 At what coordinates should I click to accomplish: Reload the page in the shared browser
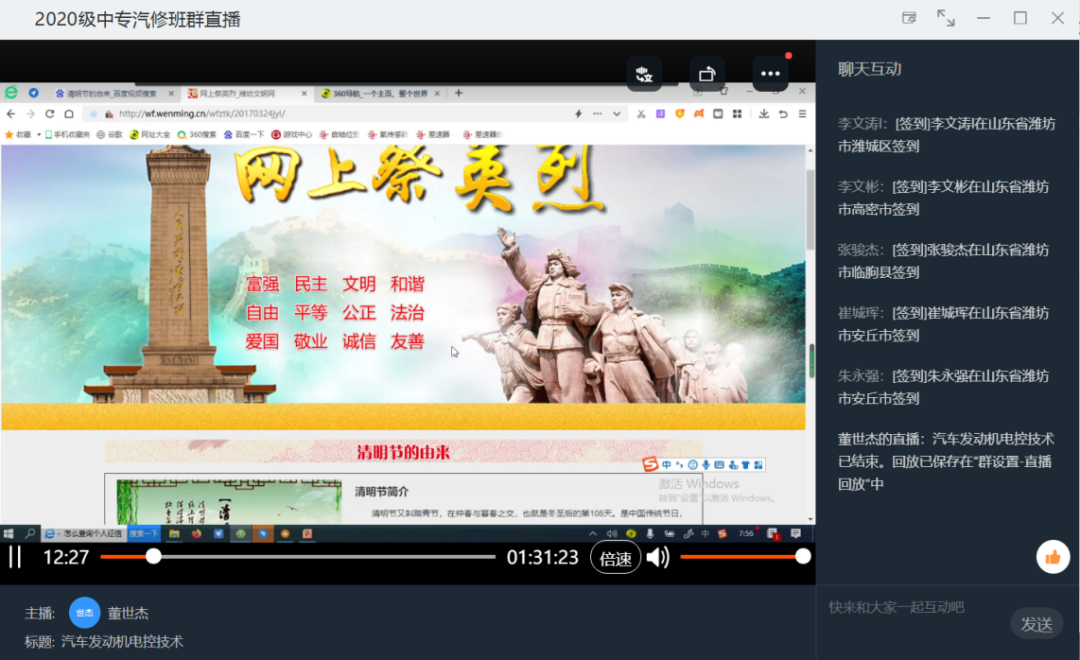pyautogui.click(x=50, y=114)
